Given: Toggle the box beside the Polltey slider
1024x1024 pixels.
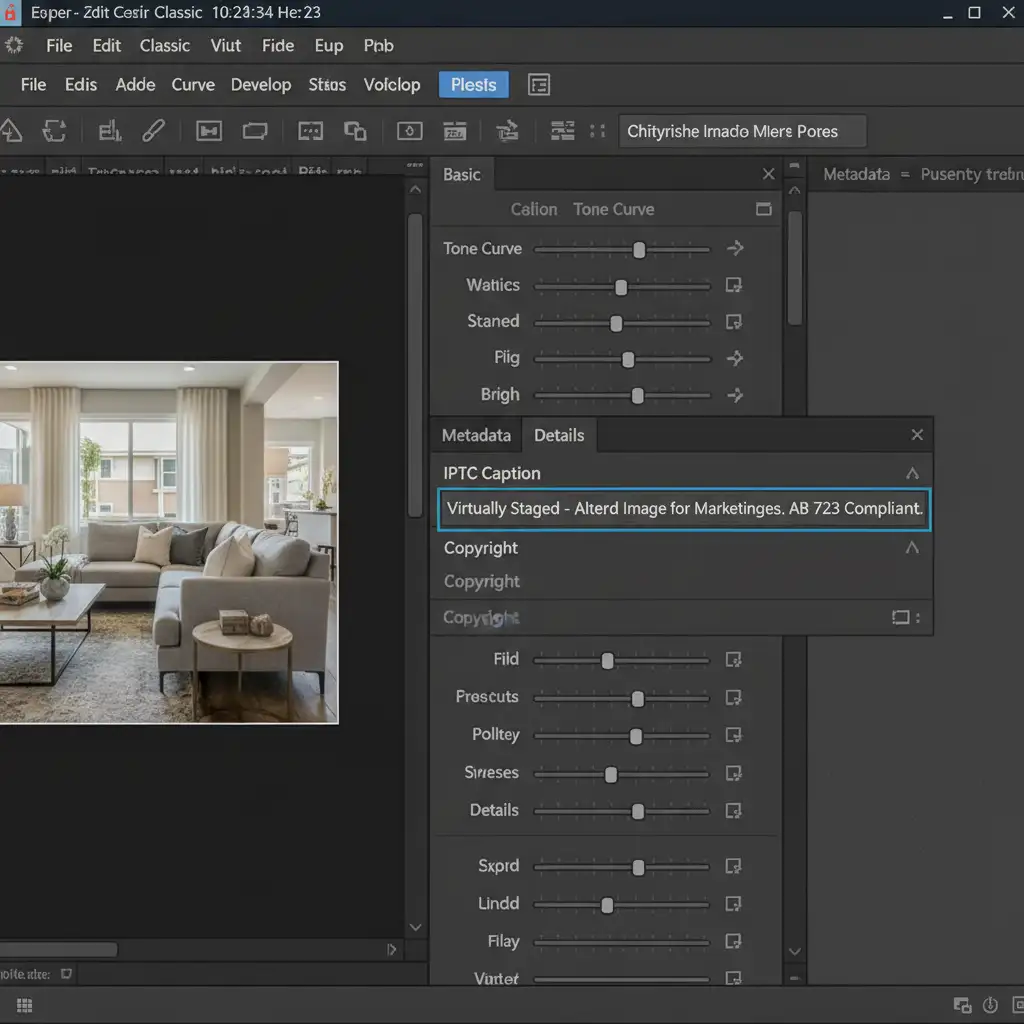Looking at the screenshot, I should point(734,735).
